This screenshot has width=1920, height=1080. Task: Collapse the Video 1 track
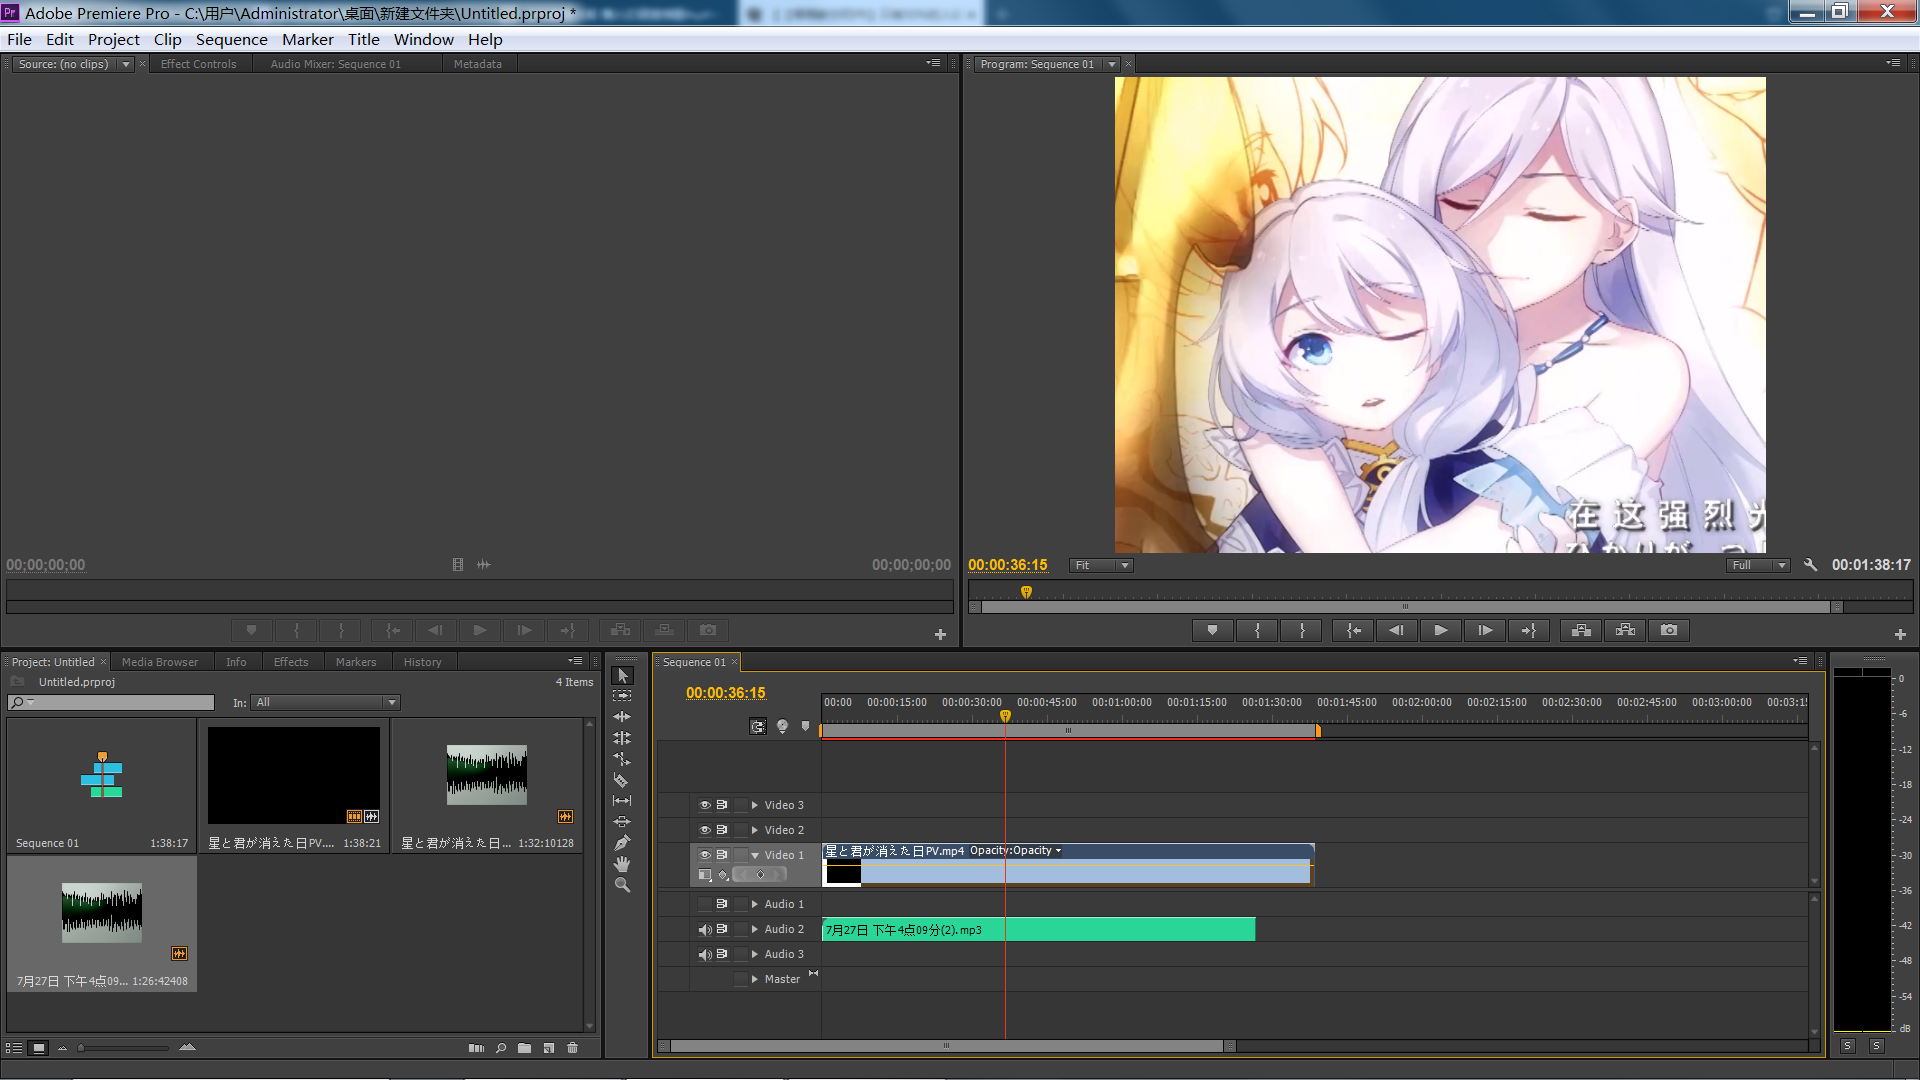[x=755, y=855]
